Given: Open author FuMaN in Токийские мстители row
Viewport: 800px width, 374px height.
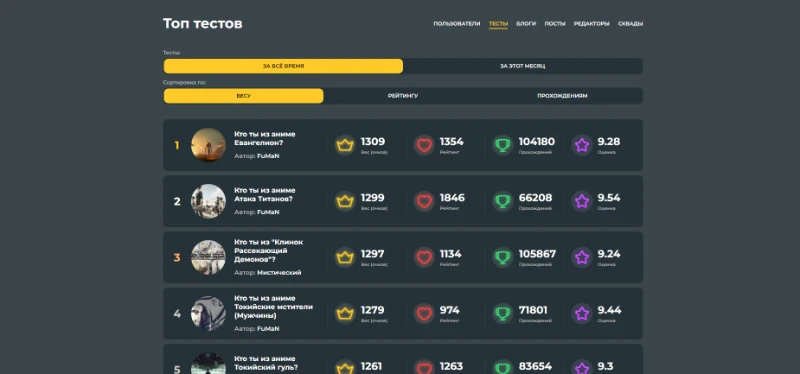Looking at the screenshot, I should (x=268, y=329).
